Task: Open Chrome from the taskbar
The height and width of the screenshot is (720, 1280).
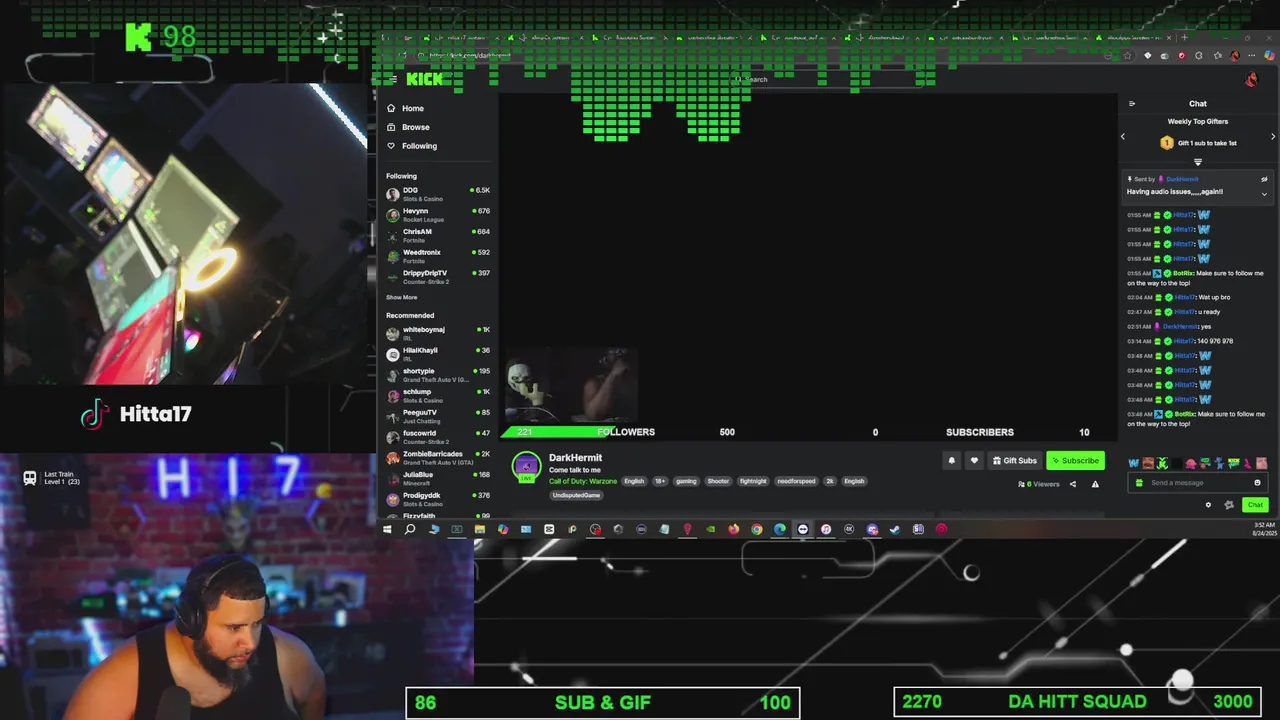Action: 757,529
